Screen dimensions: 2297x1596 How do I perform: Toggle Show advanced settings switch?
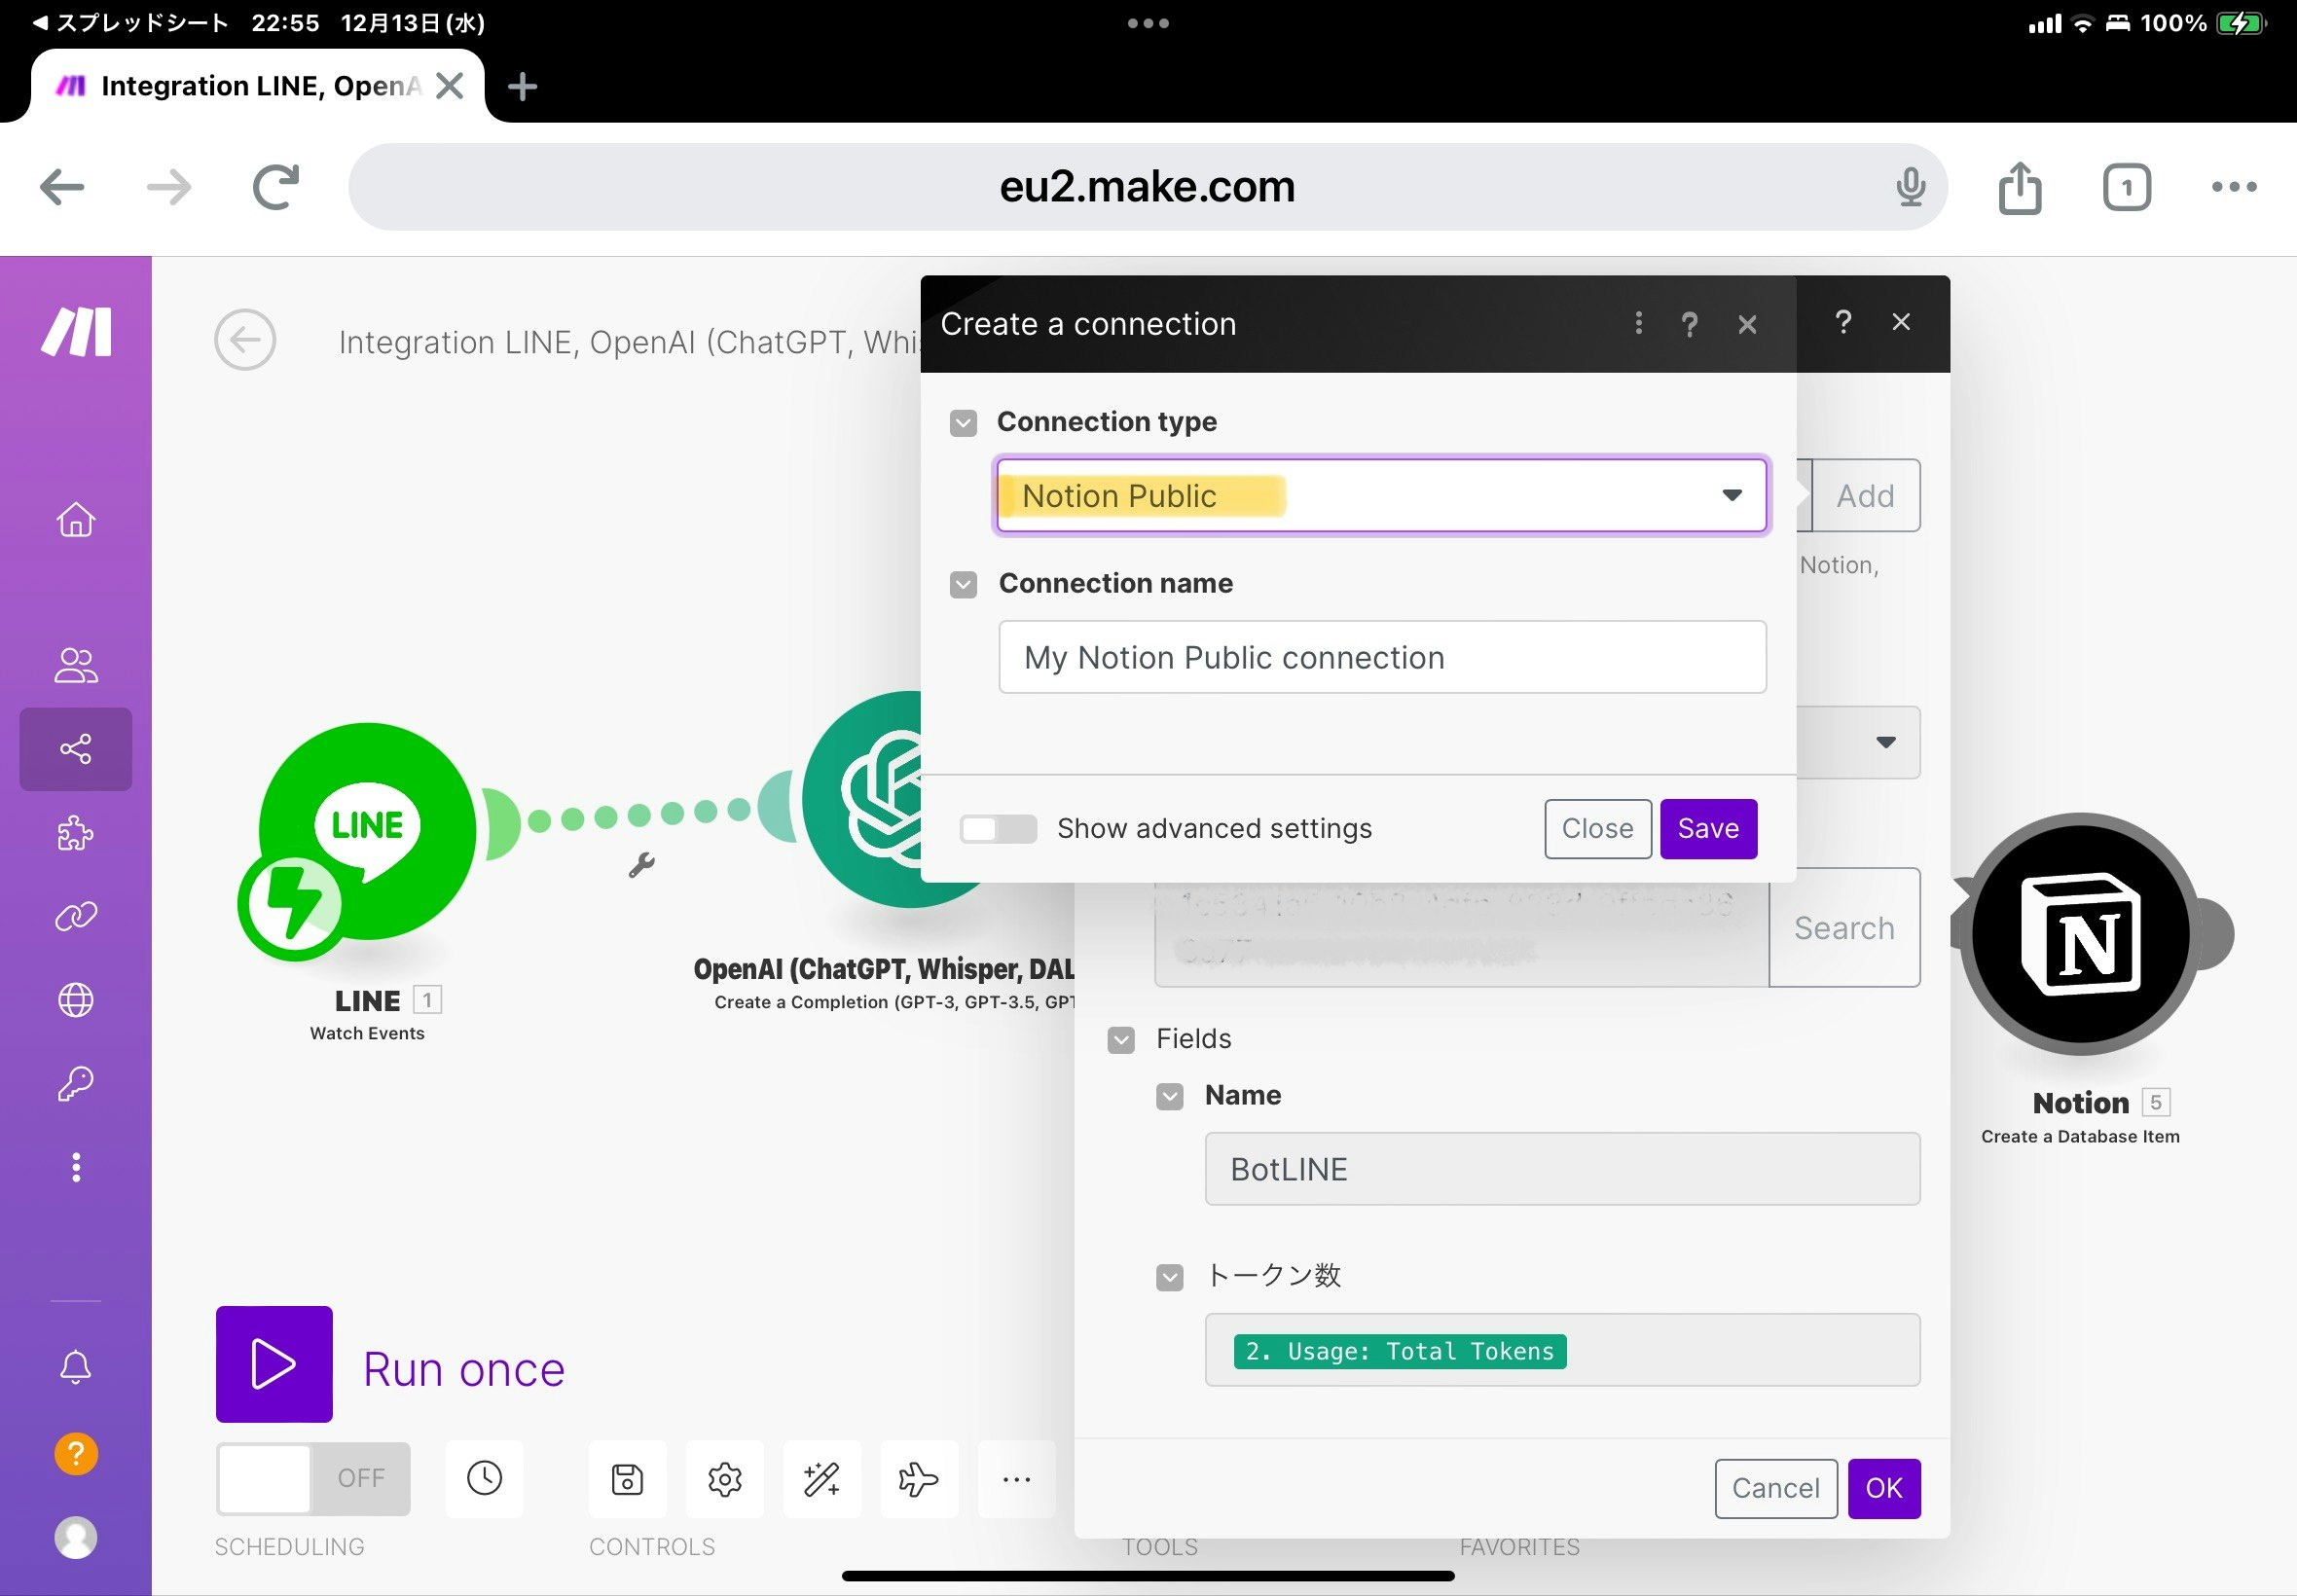click(x=997, y=828)
